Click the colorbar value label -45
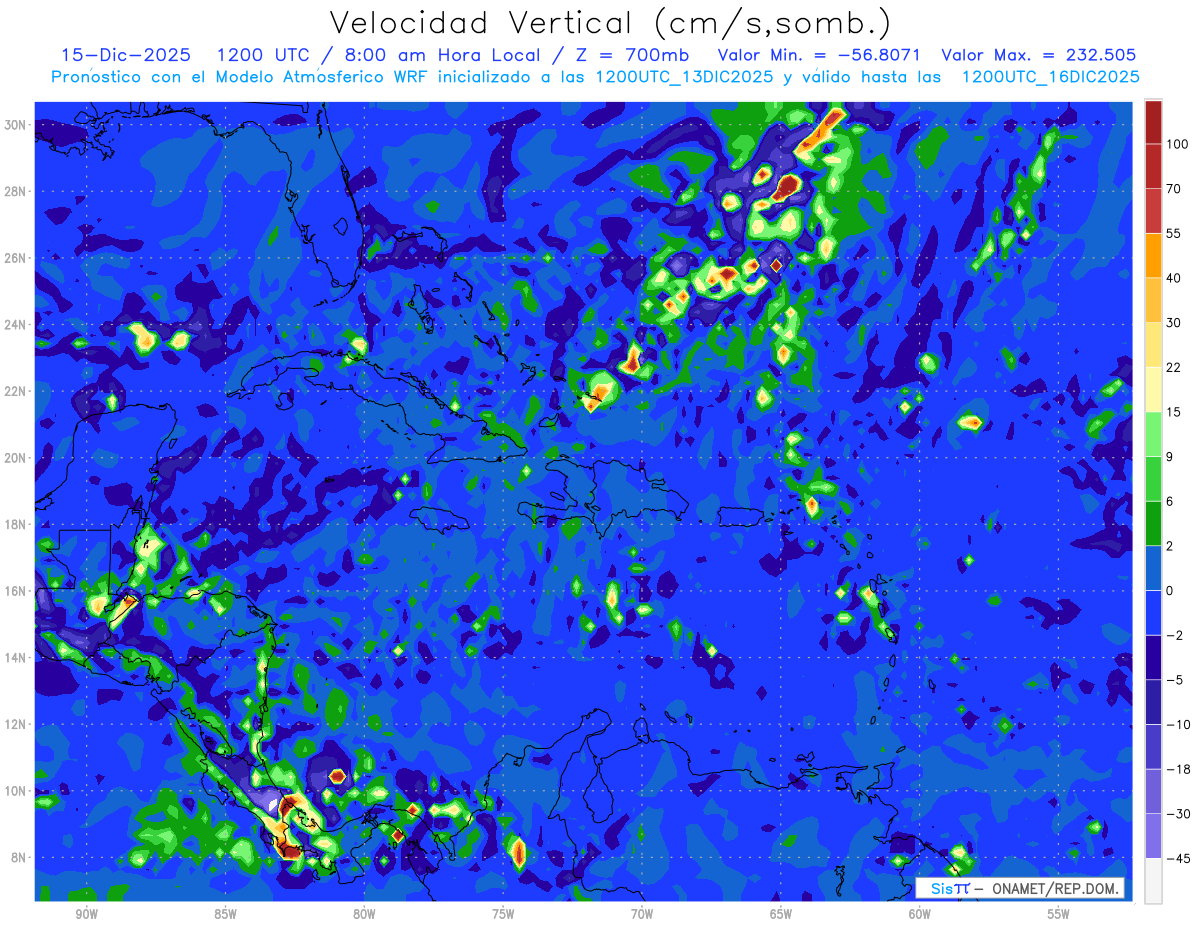 click(x=1178, y=858)
